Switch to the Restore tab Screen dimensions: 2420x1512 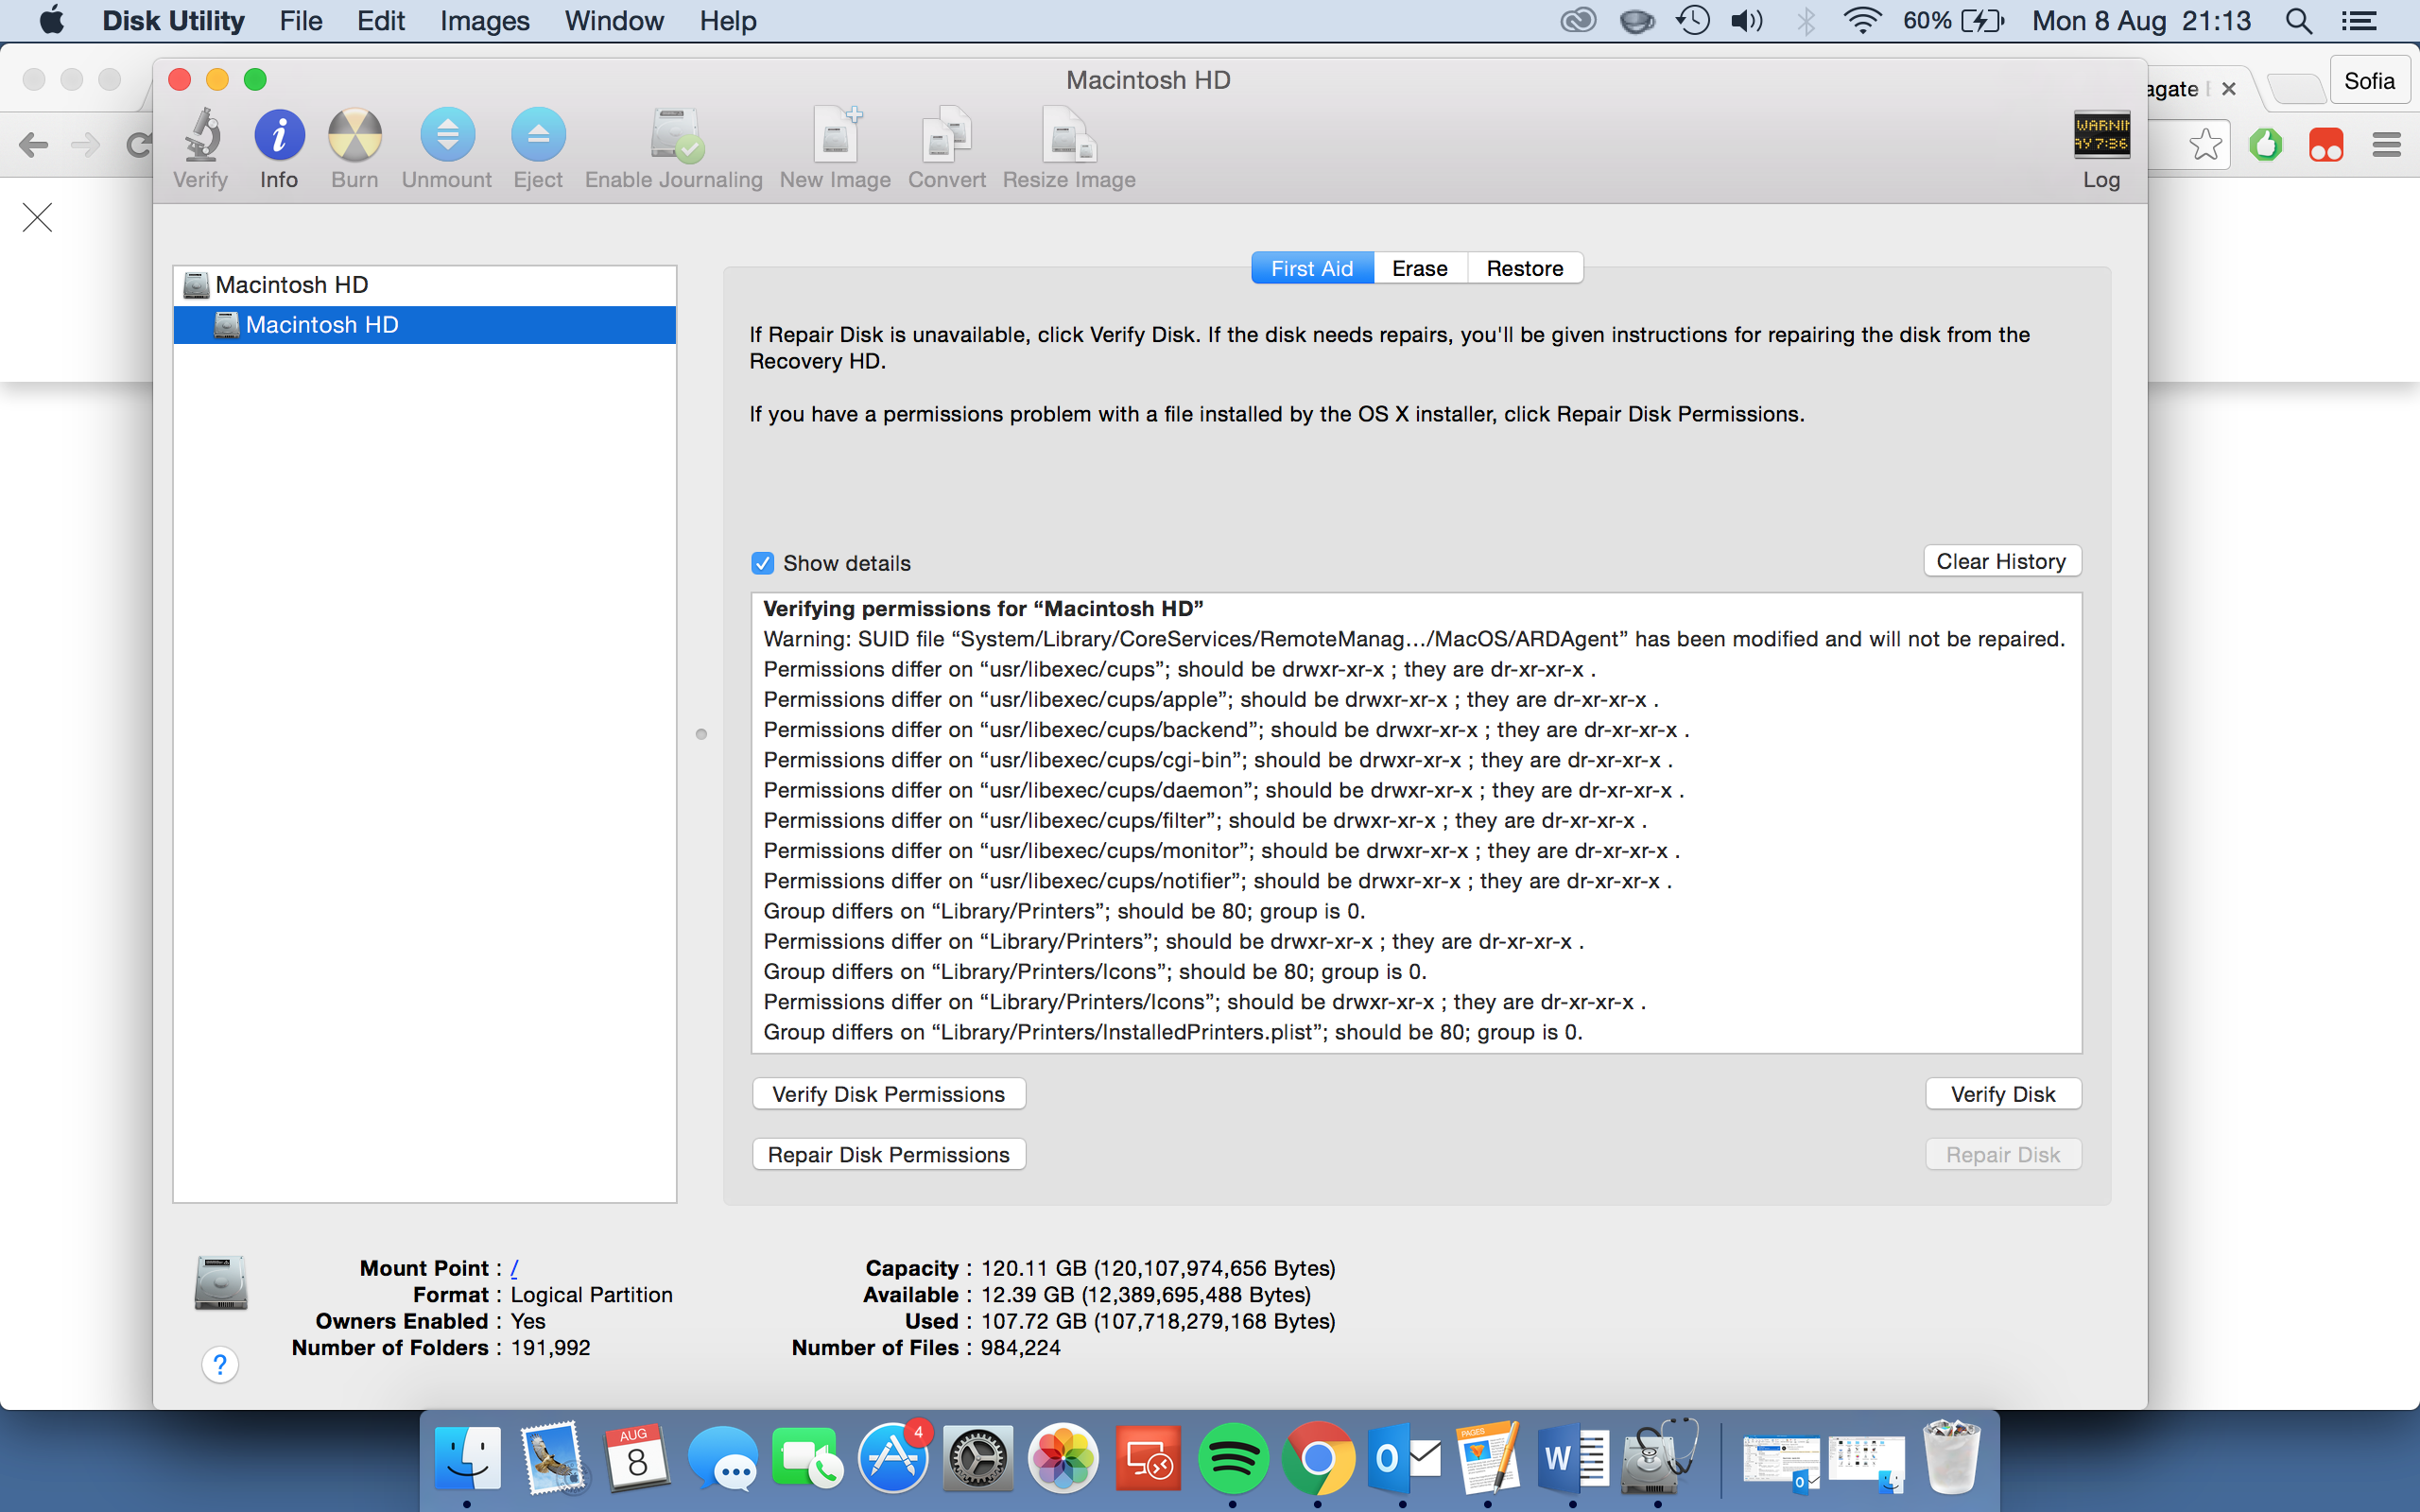click(x=1524, y=268)
